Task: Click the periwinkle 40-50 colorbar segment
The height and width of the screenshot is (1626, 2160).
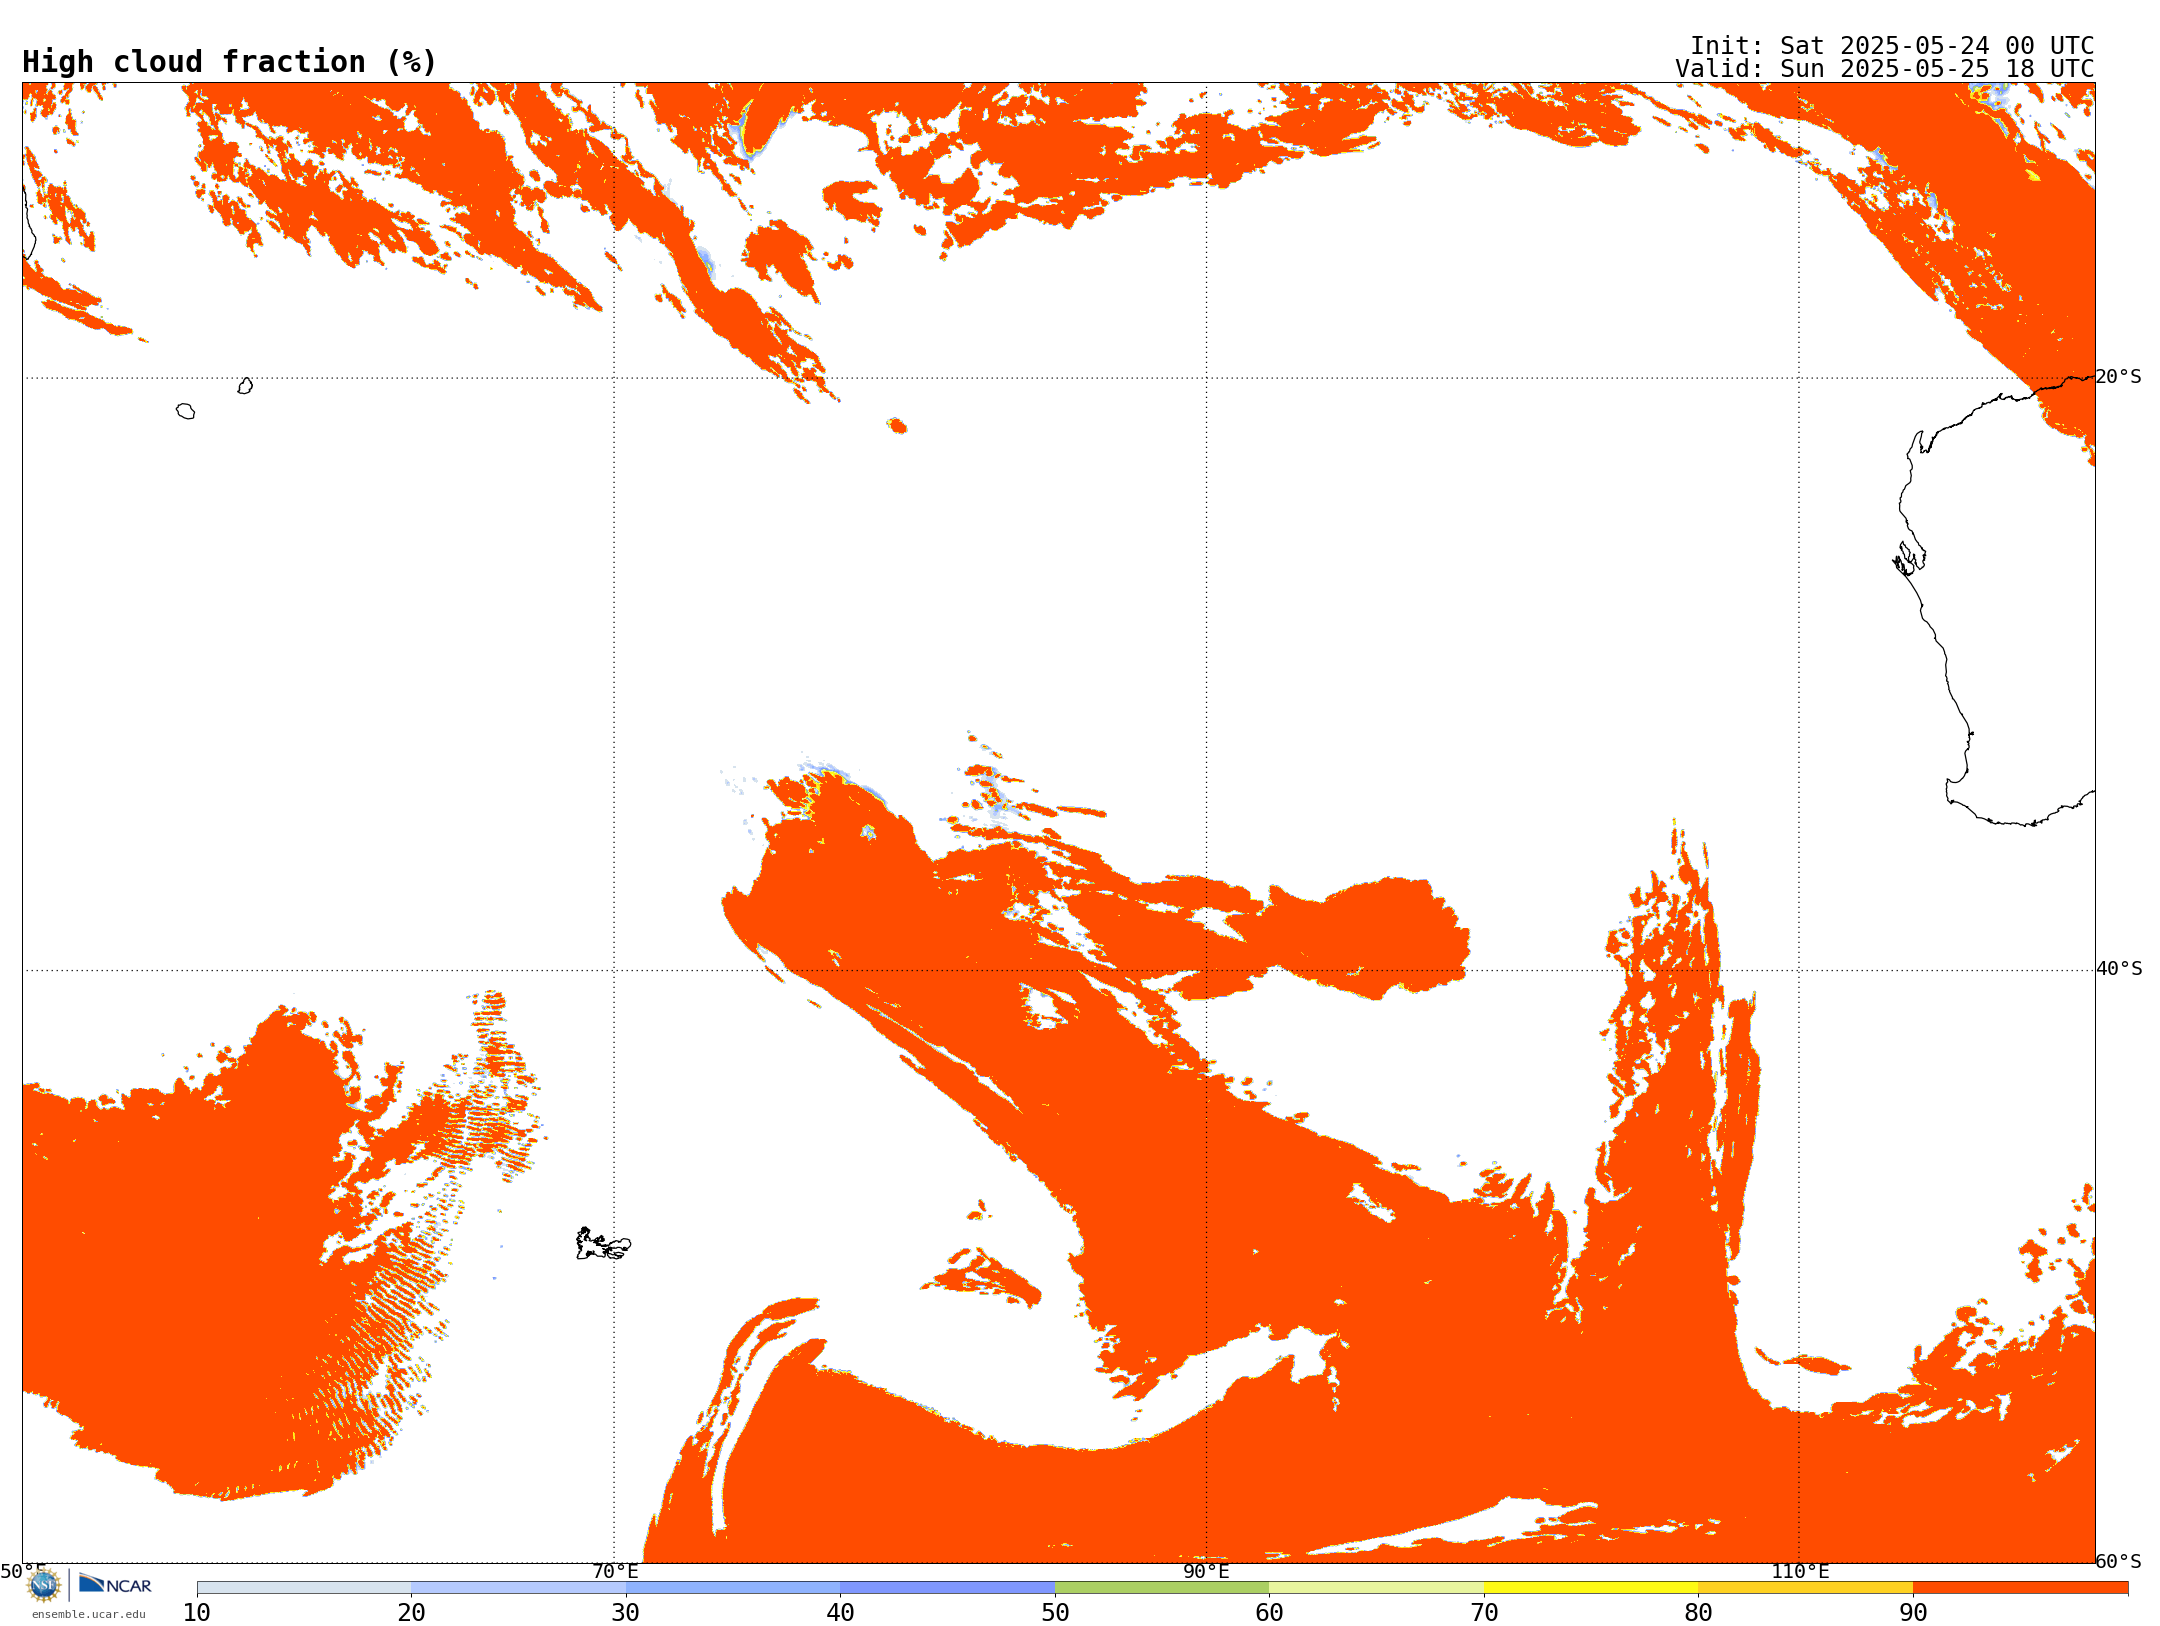Action: [x=947, y=1588]
